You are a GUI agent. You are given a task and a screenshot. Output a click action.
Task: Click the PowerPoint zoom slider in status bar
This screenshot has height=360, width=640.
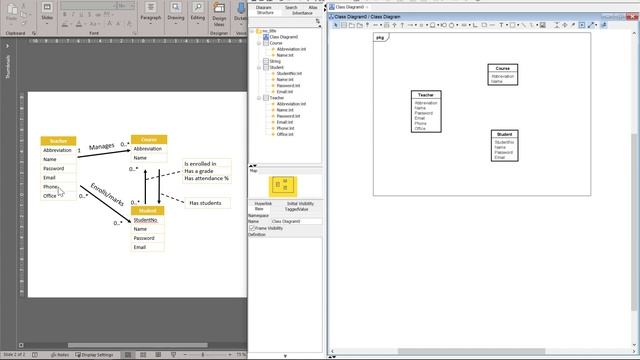click(203, 355)
